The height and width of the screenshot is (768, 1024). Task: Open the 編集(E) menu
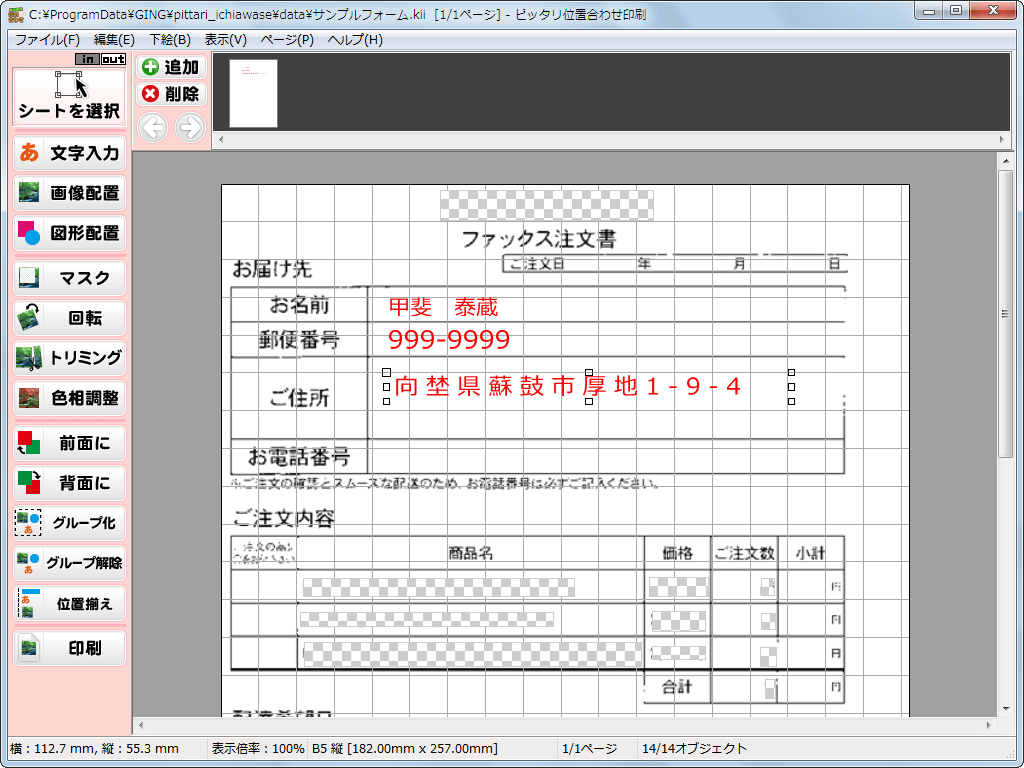pos(114,40)
